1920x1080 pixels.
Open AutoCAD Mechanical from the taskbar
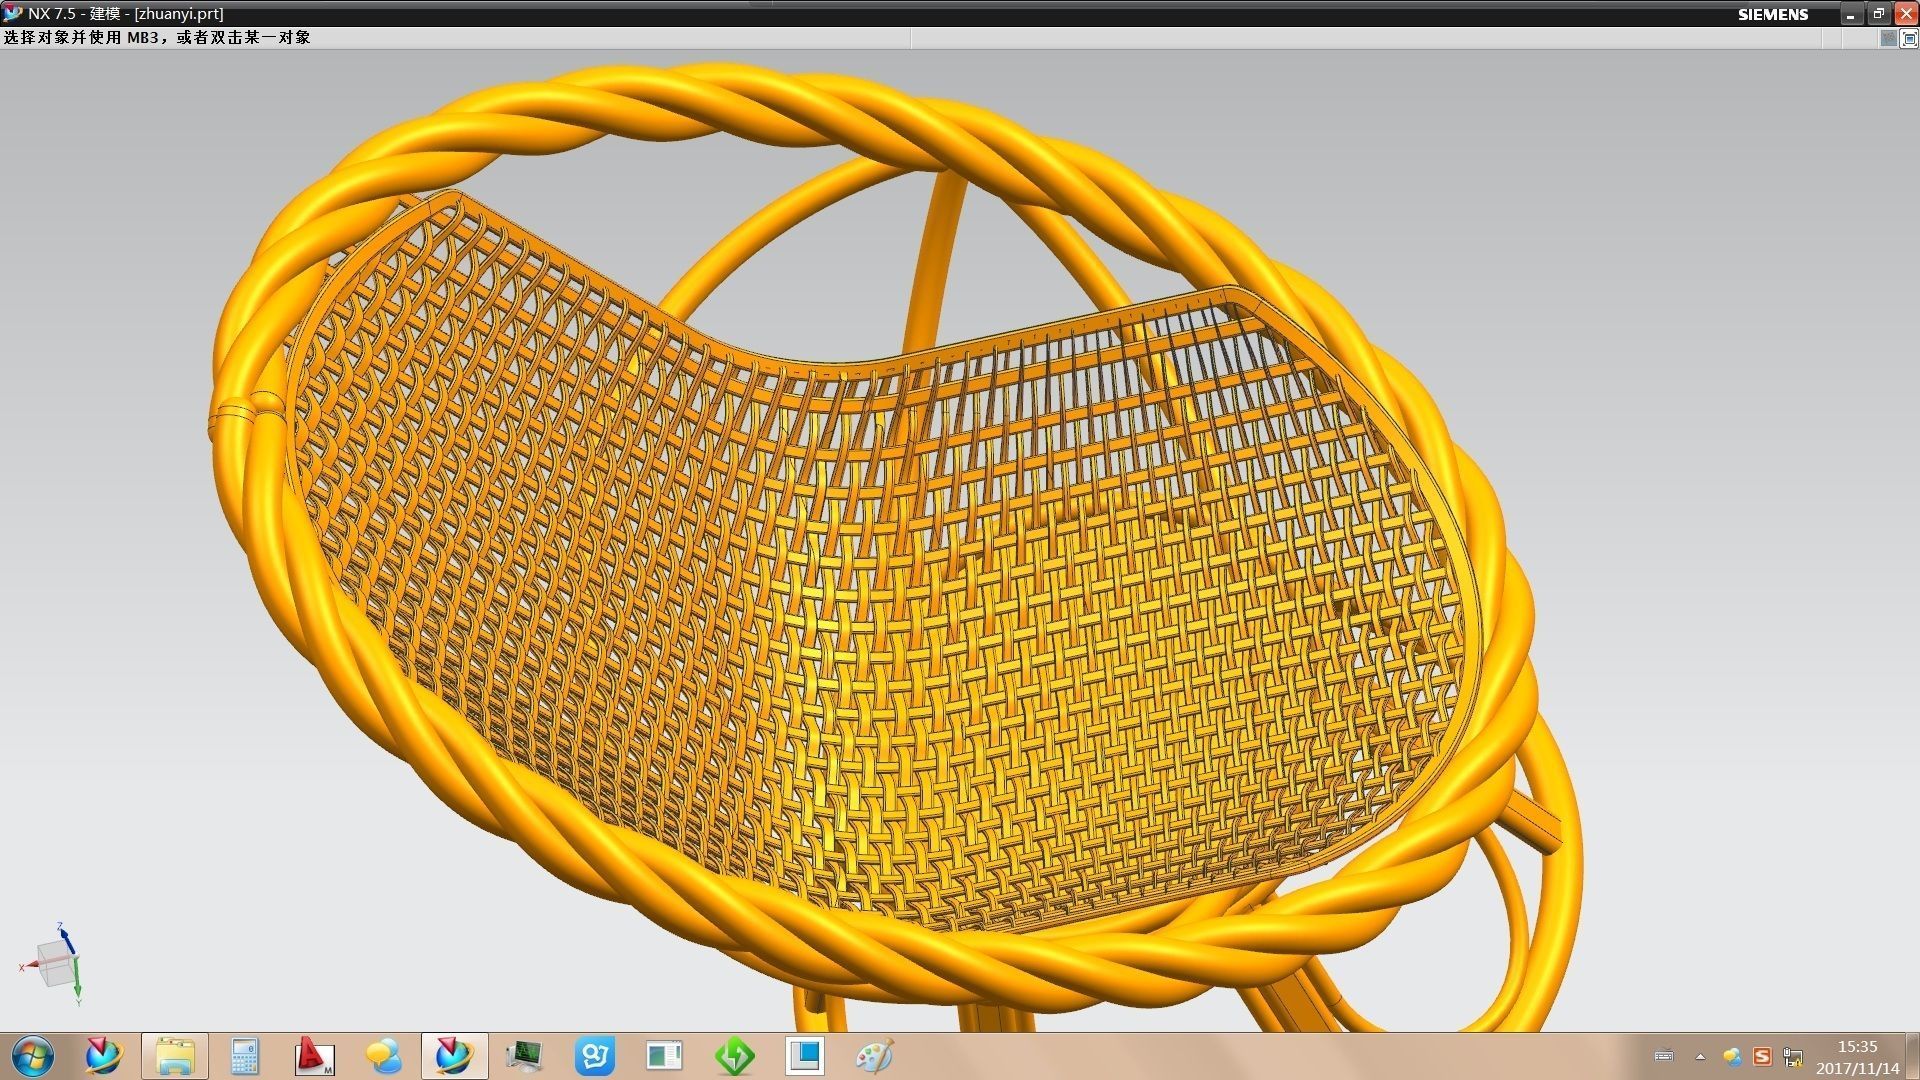pyautogui.click(x=315, y=1056)
